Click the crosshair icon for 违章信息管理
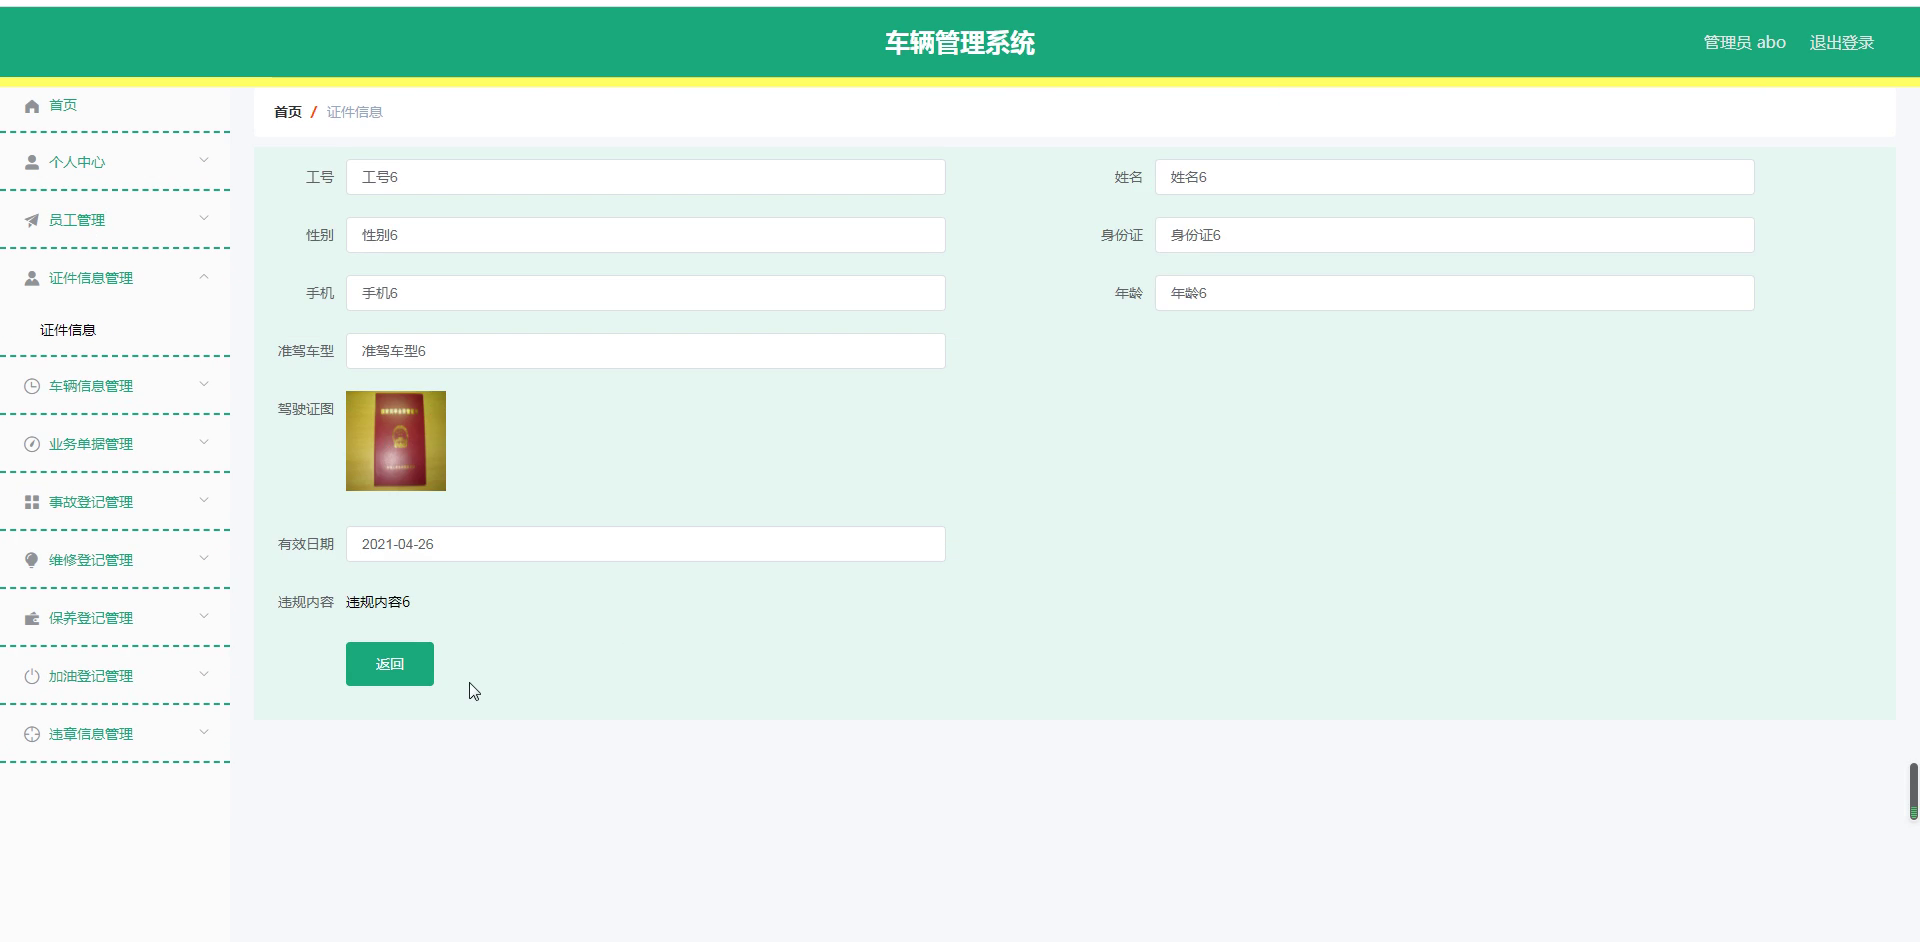Screen dimensions: 1920x942 point(32,734)
